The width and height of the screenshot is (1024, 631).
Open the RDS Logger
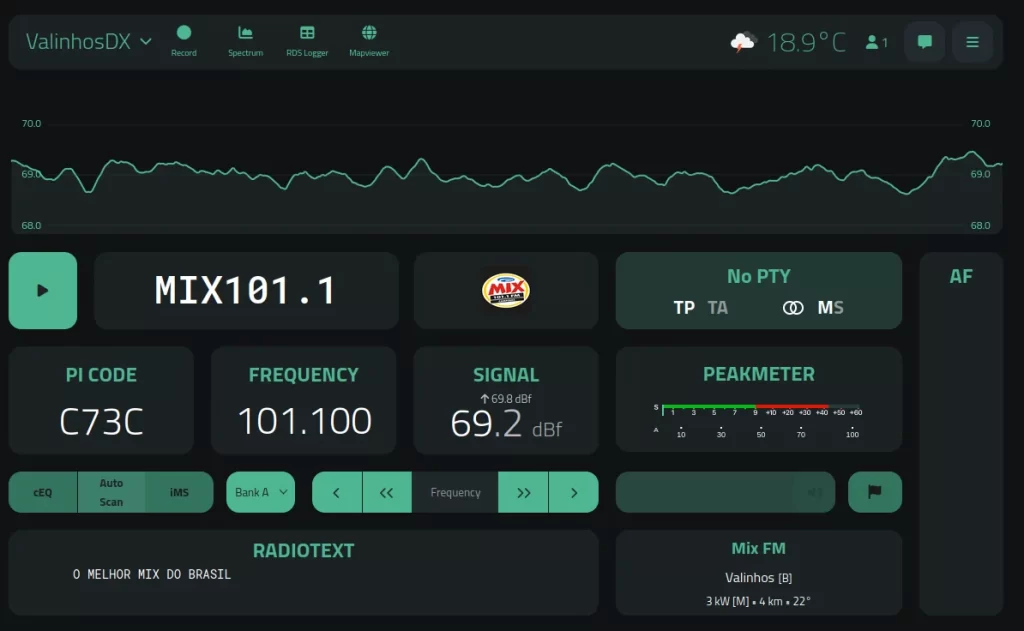tap(307, 41)
